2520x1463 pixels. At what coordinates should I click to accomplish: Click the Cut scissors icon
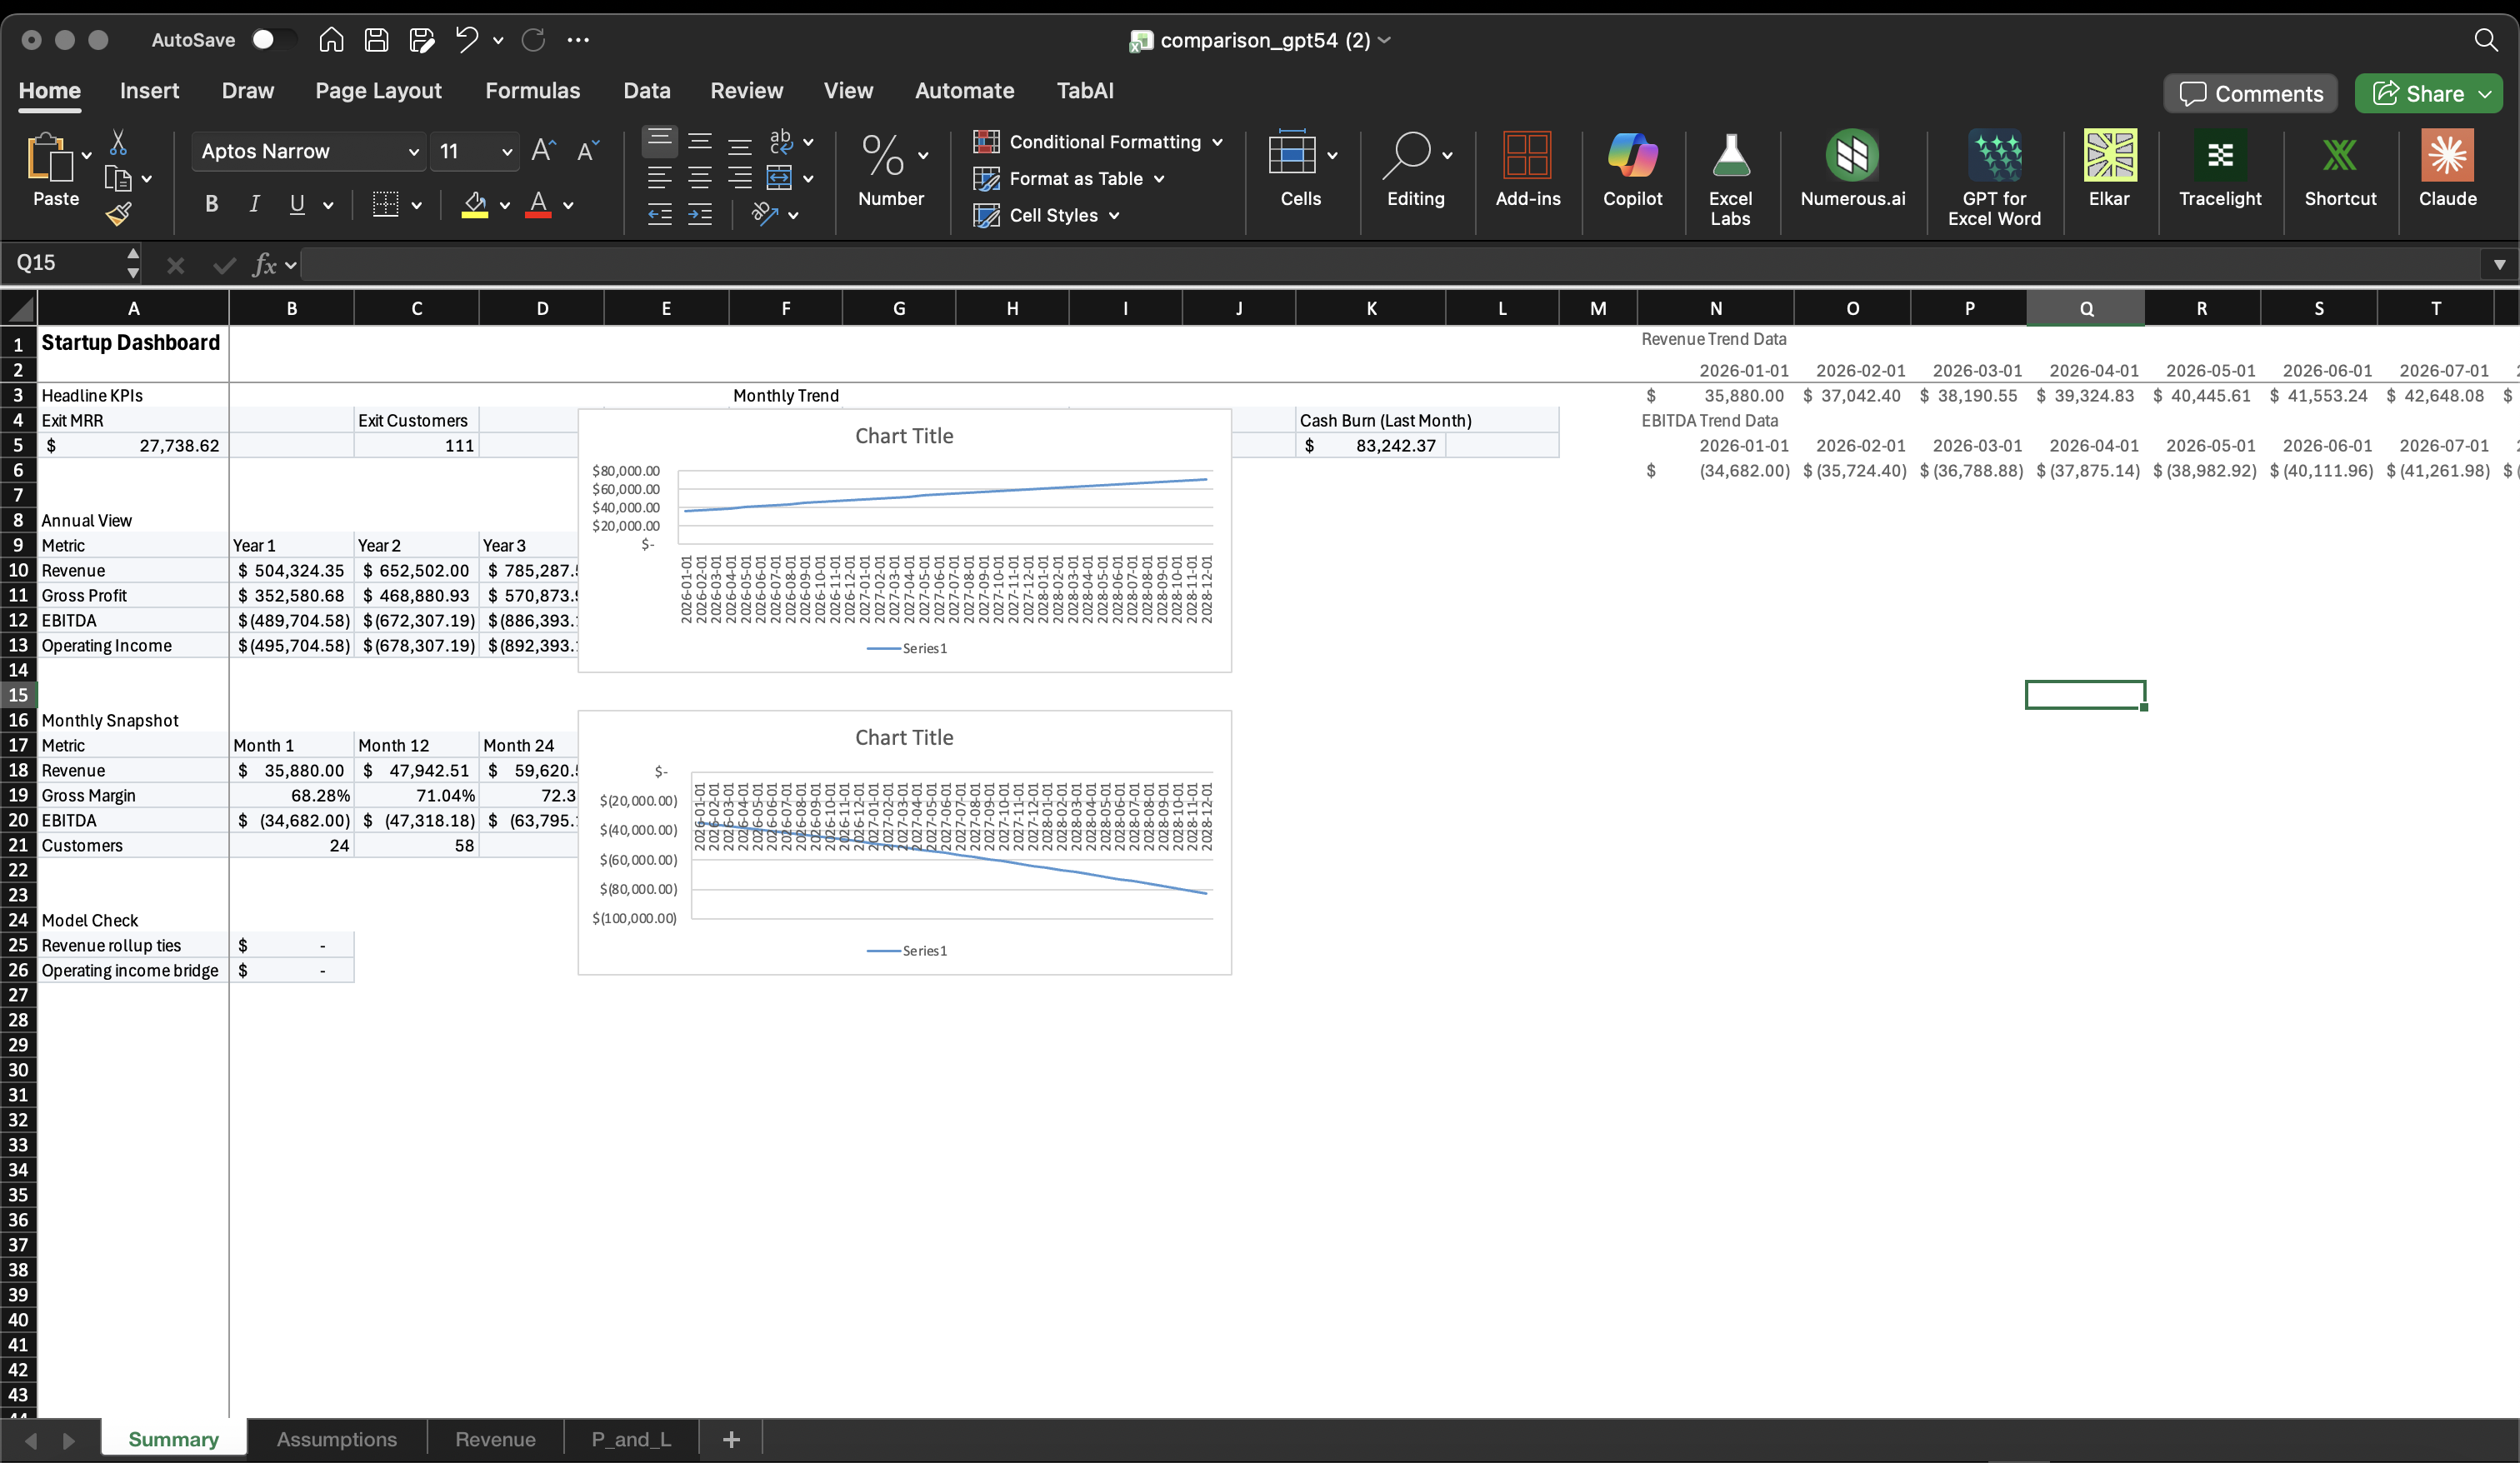pos(118,143)
